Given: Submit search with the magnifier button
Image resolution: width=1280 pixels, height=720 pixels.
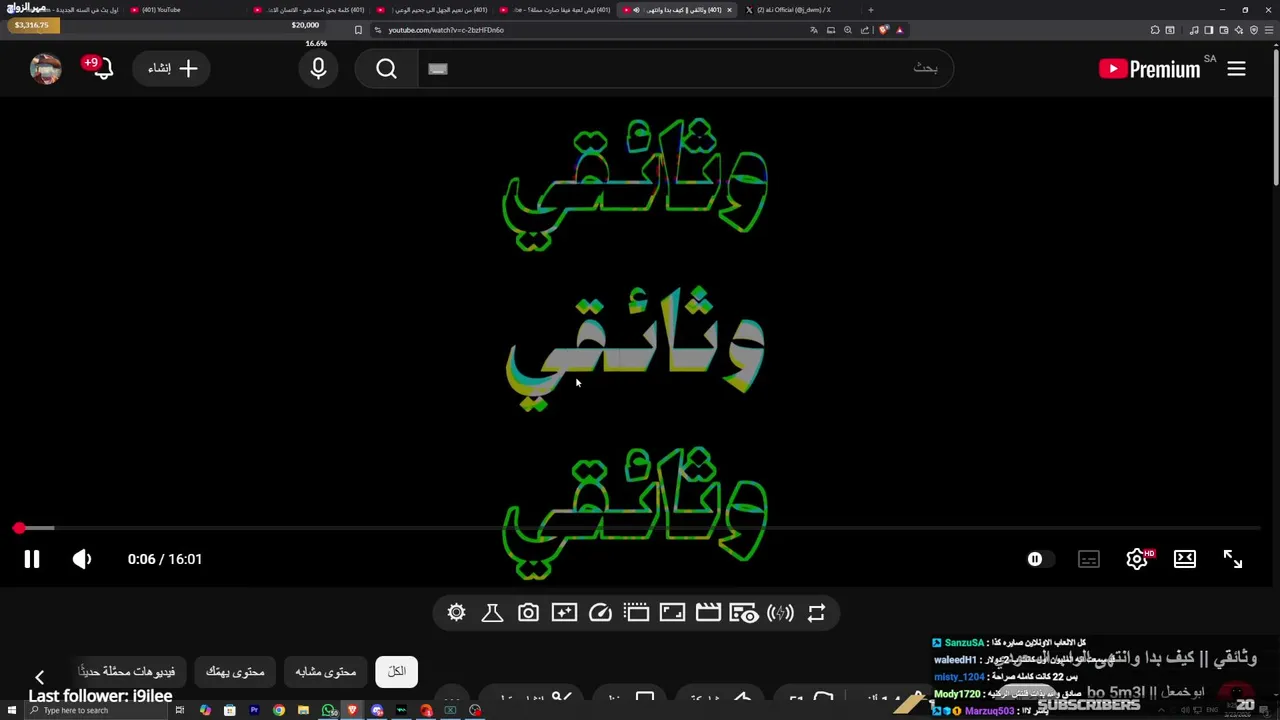Looking at the screenshot, I should (x=387, y=69).
